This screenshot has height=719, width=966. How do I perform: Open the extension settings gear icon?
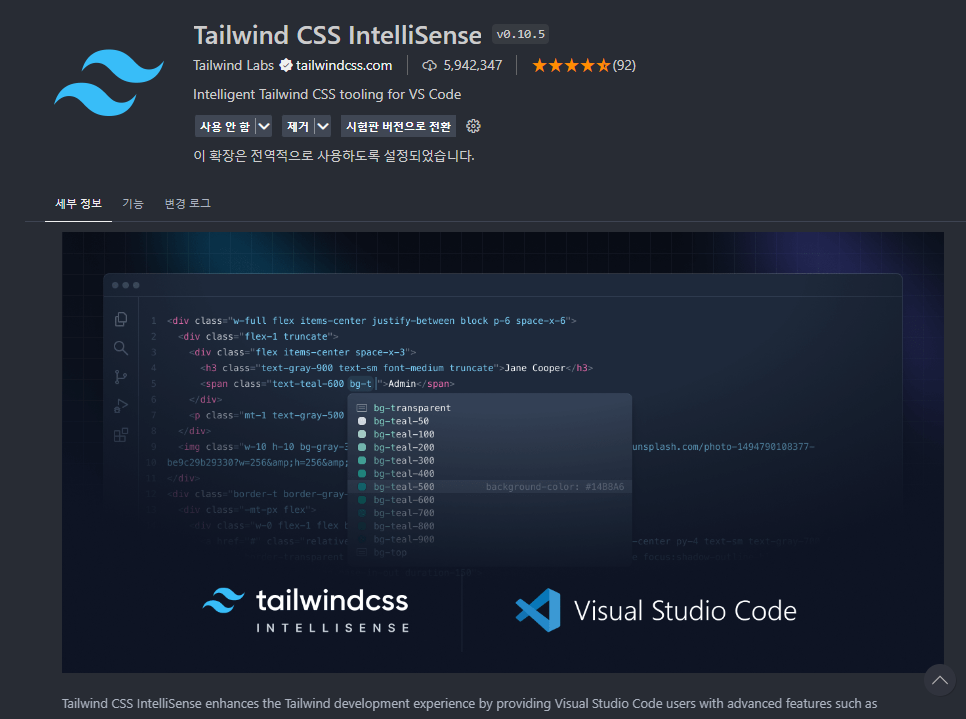point(473,126)
